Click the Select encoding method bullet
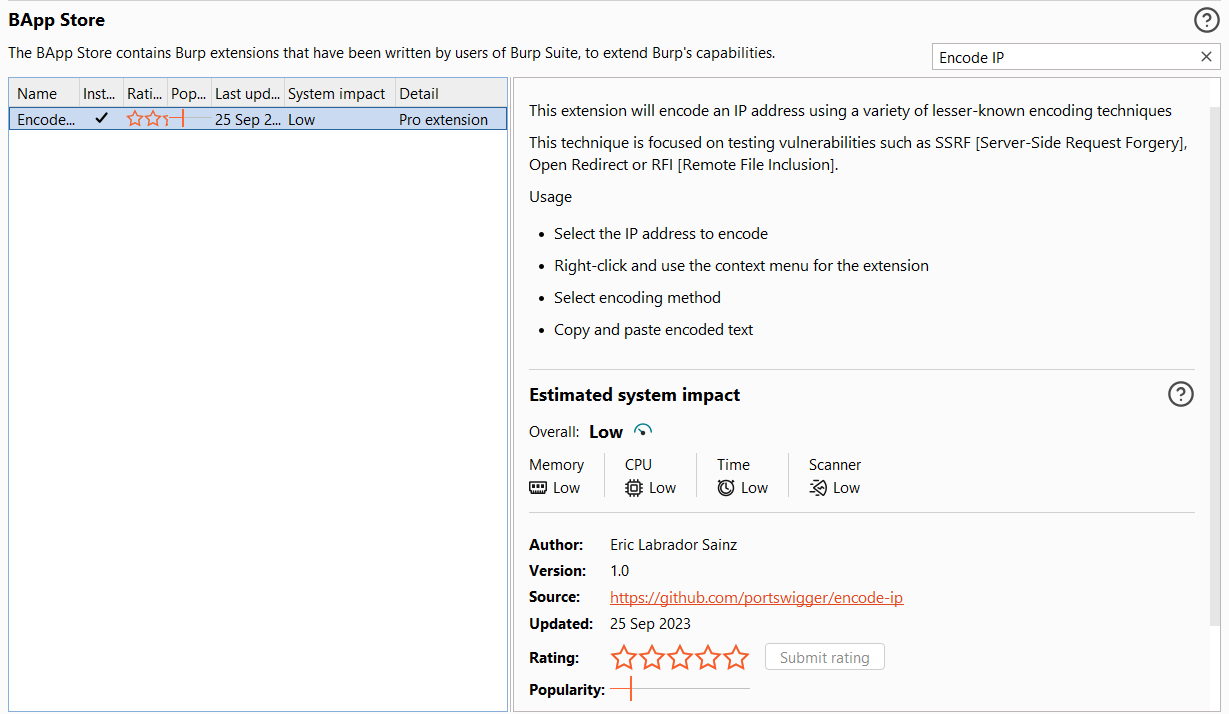The image size is (1229, 714). 637,297
